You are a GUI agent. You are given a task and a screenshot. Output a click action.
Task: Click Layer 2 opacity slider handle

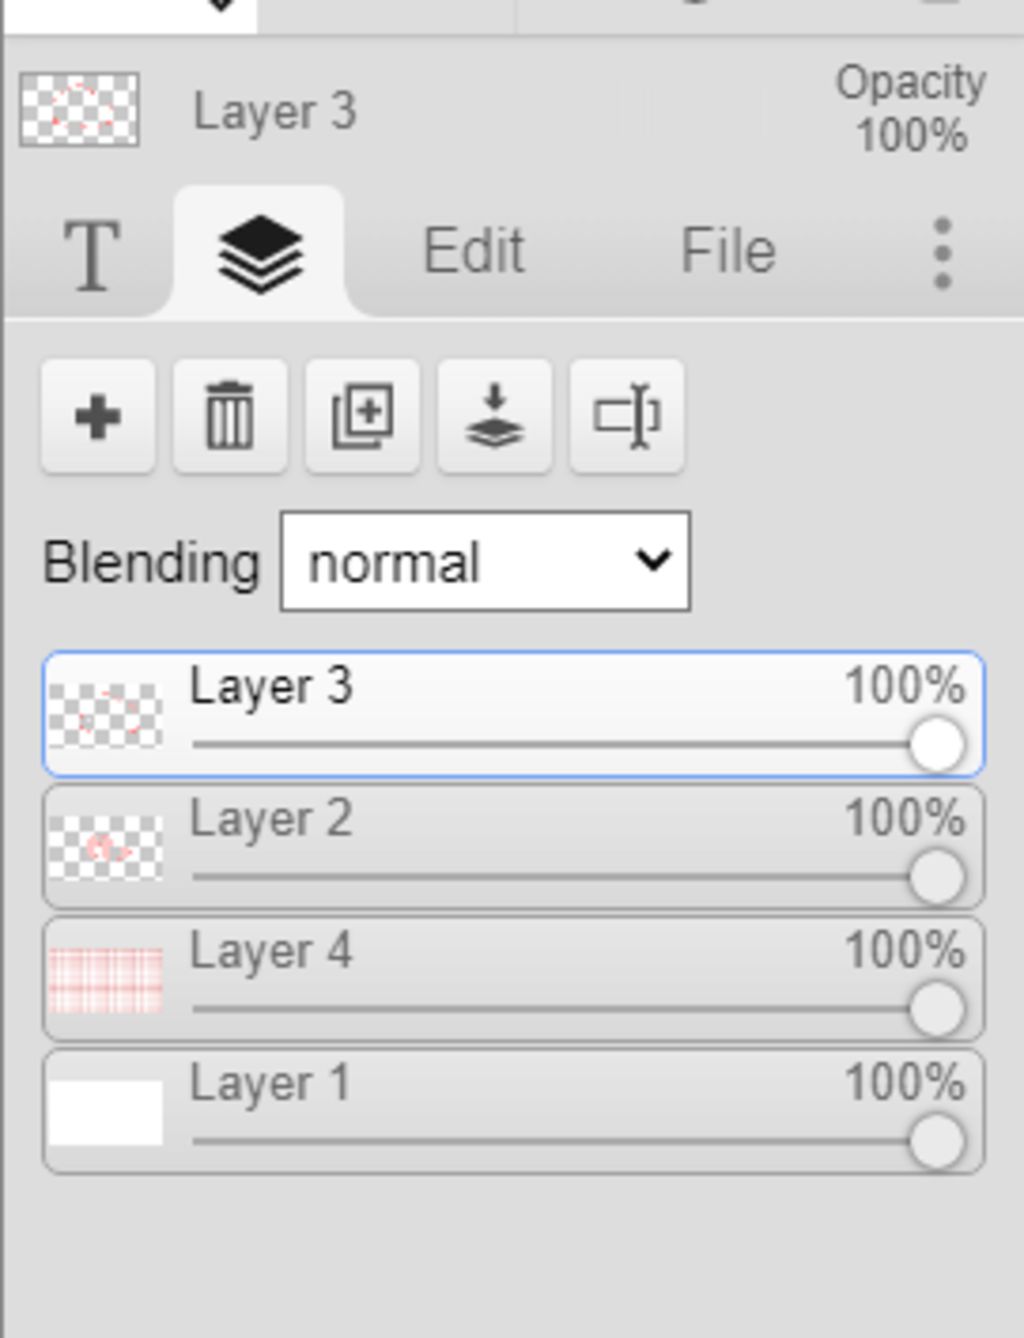click(937, 877)
